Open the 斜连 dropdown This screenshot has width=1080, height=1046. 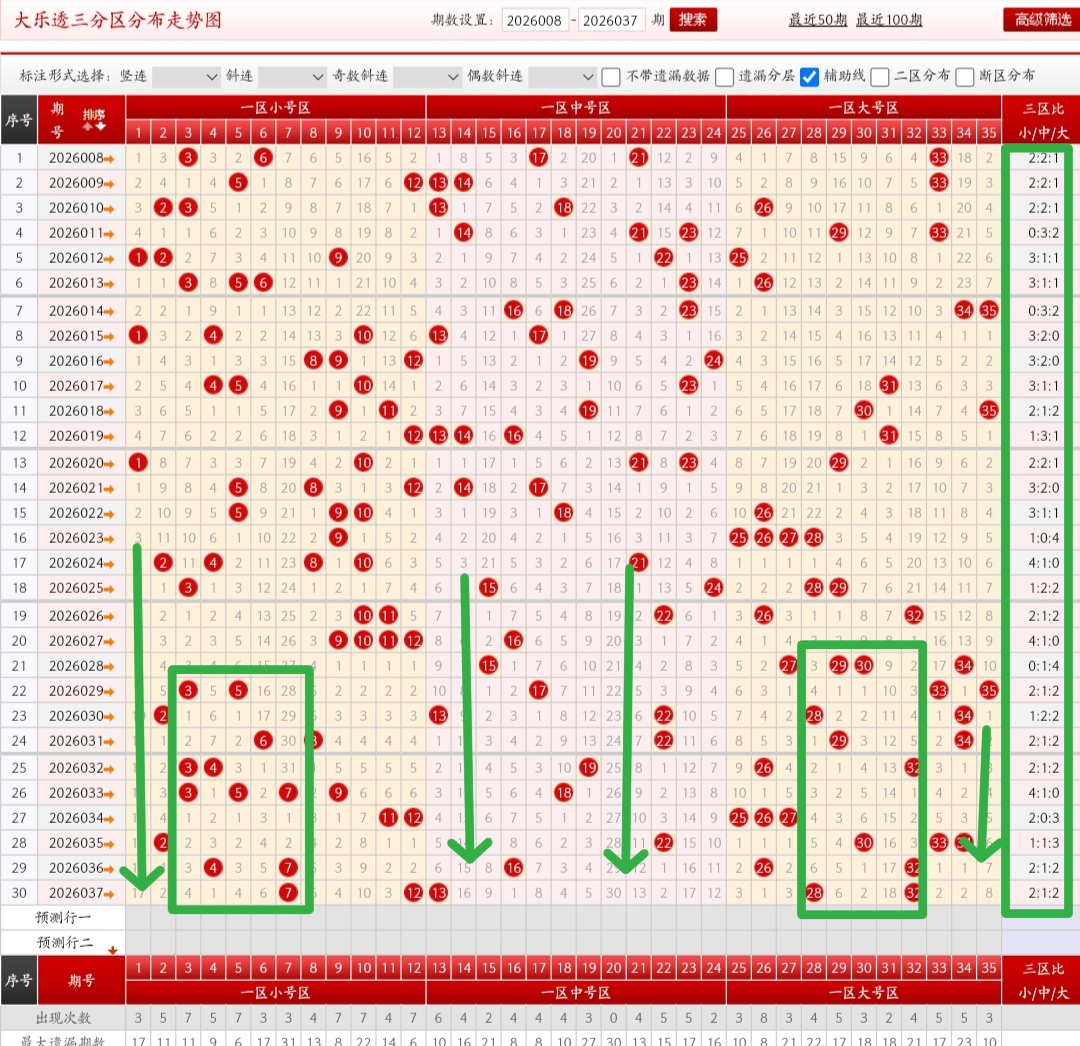pos(291,76)
